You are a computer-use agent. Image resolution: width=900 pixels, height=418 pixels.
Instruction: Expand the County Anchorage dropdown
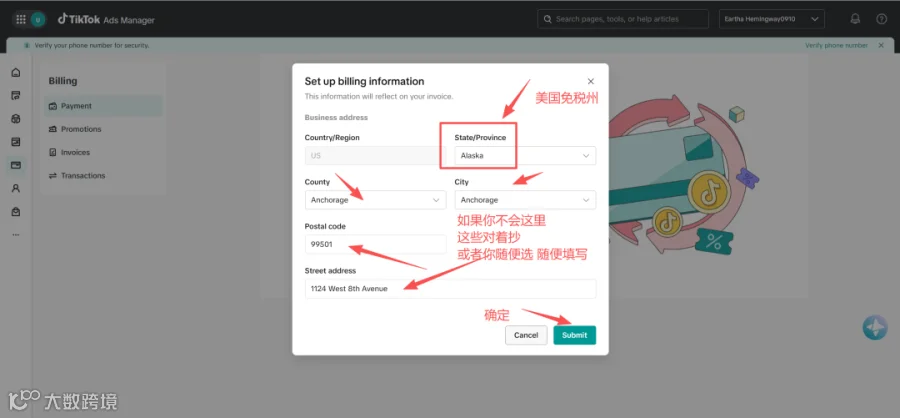click(375, 200)
